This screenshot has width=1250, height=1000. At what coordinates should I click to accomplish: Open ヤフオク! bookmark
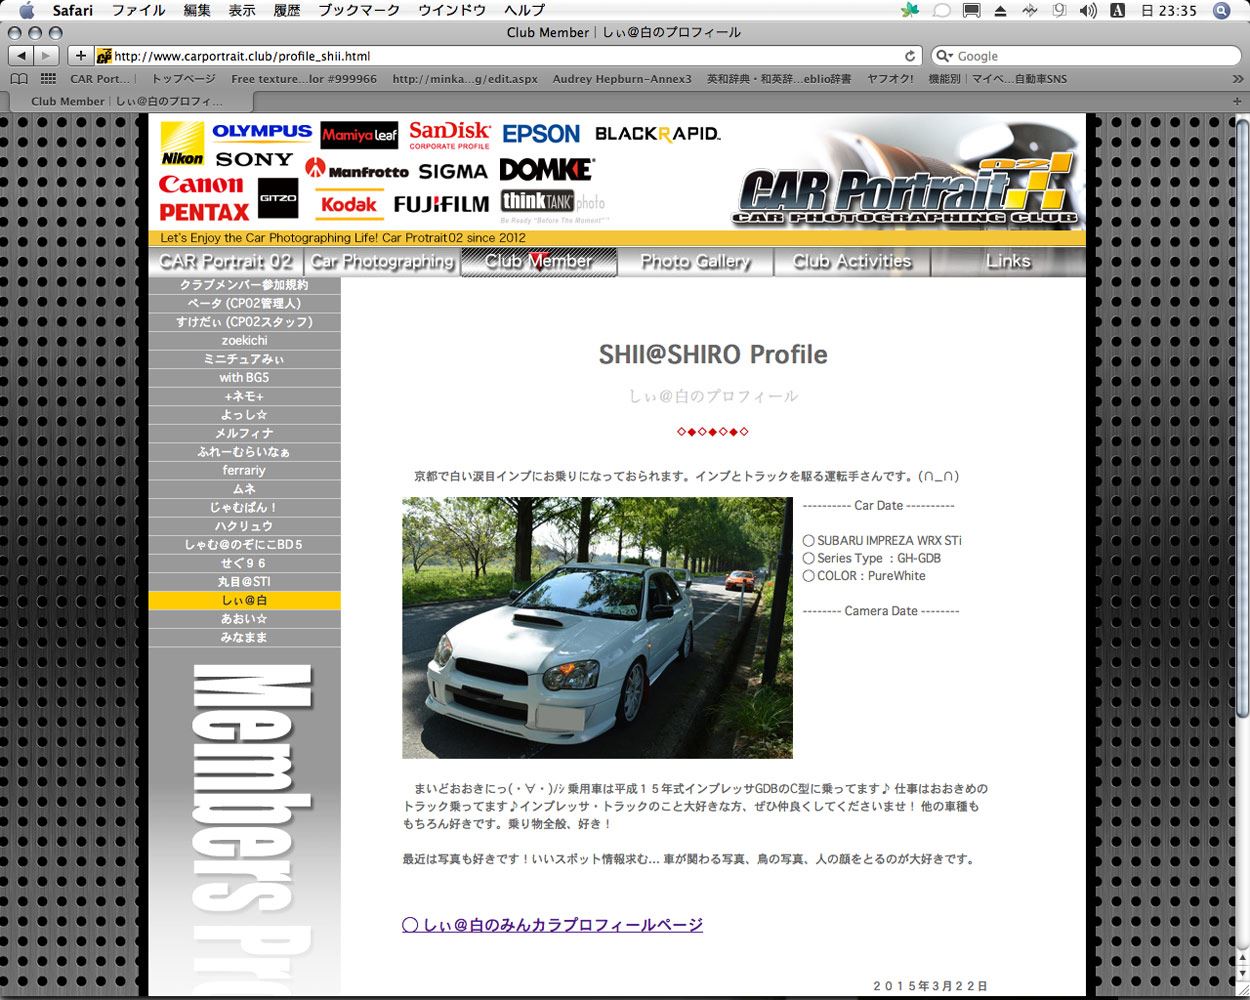(890, 79)
